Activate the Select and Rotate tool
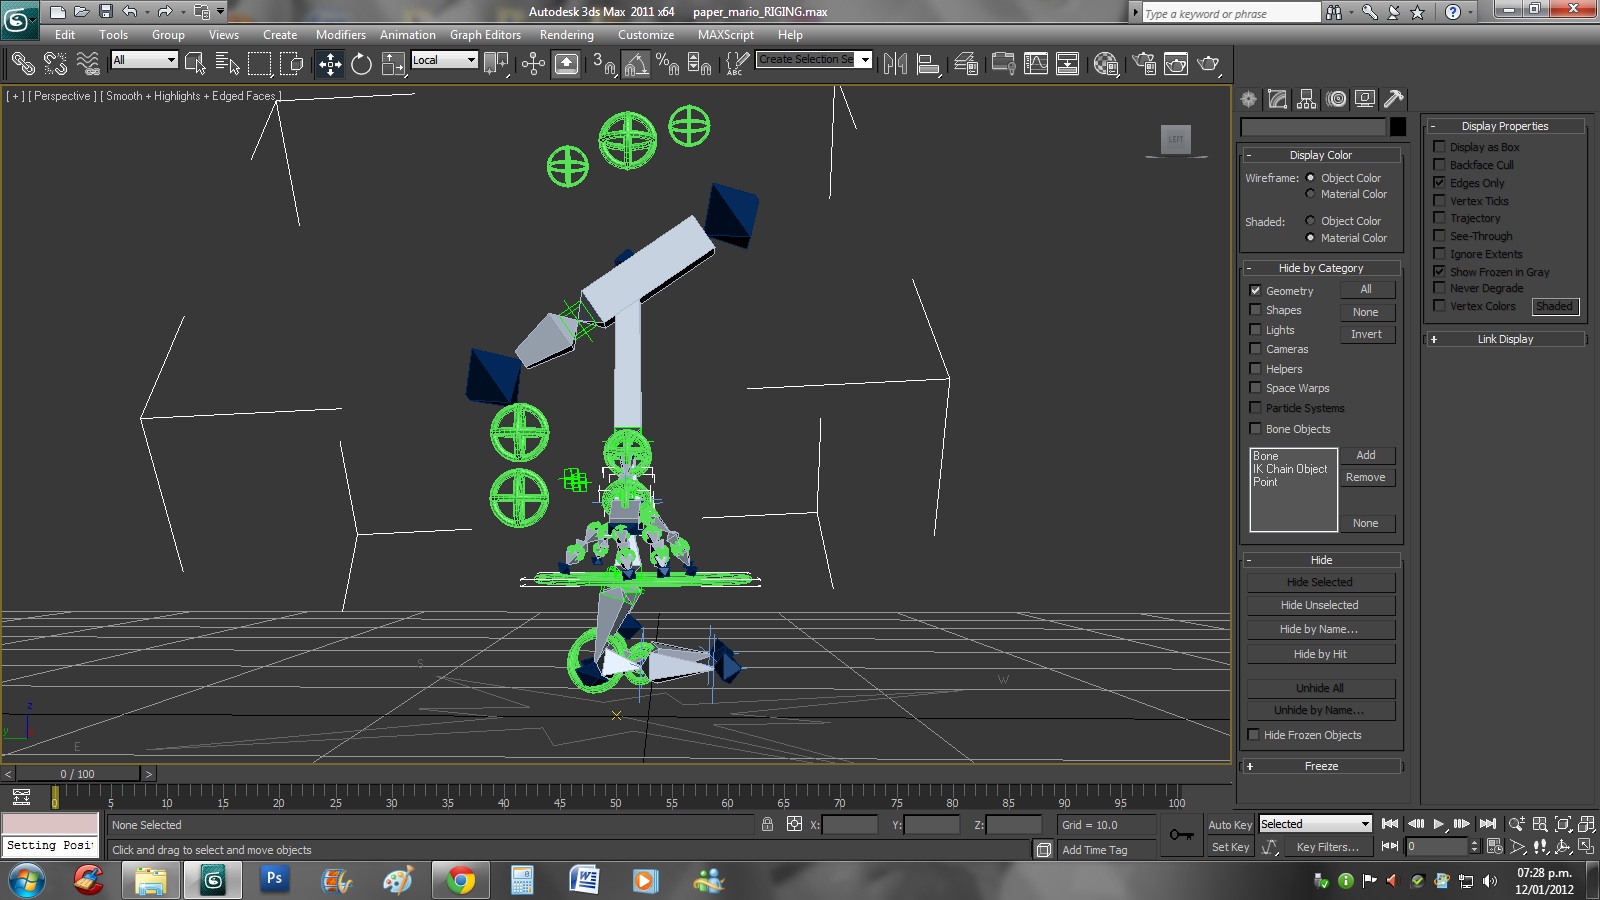Screen dimensions: 1600x900 pos(361,64)
